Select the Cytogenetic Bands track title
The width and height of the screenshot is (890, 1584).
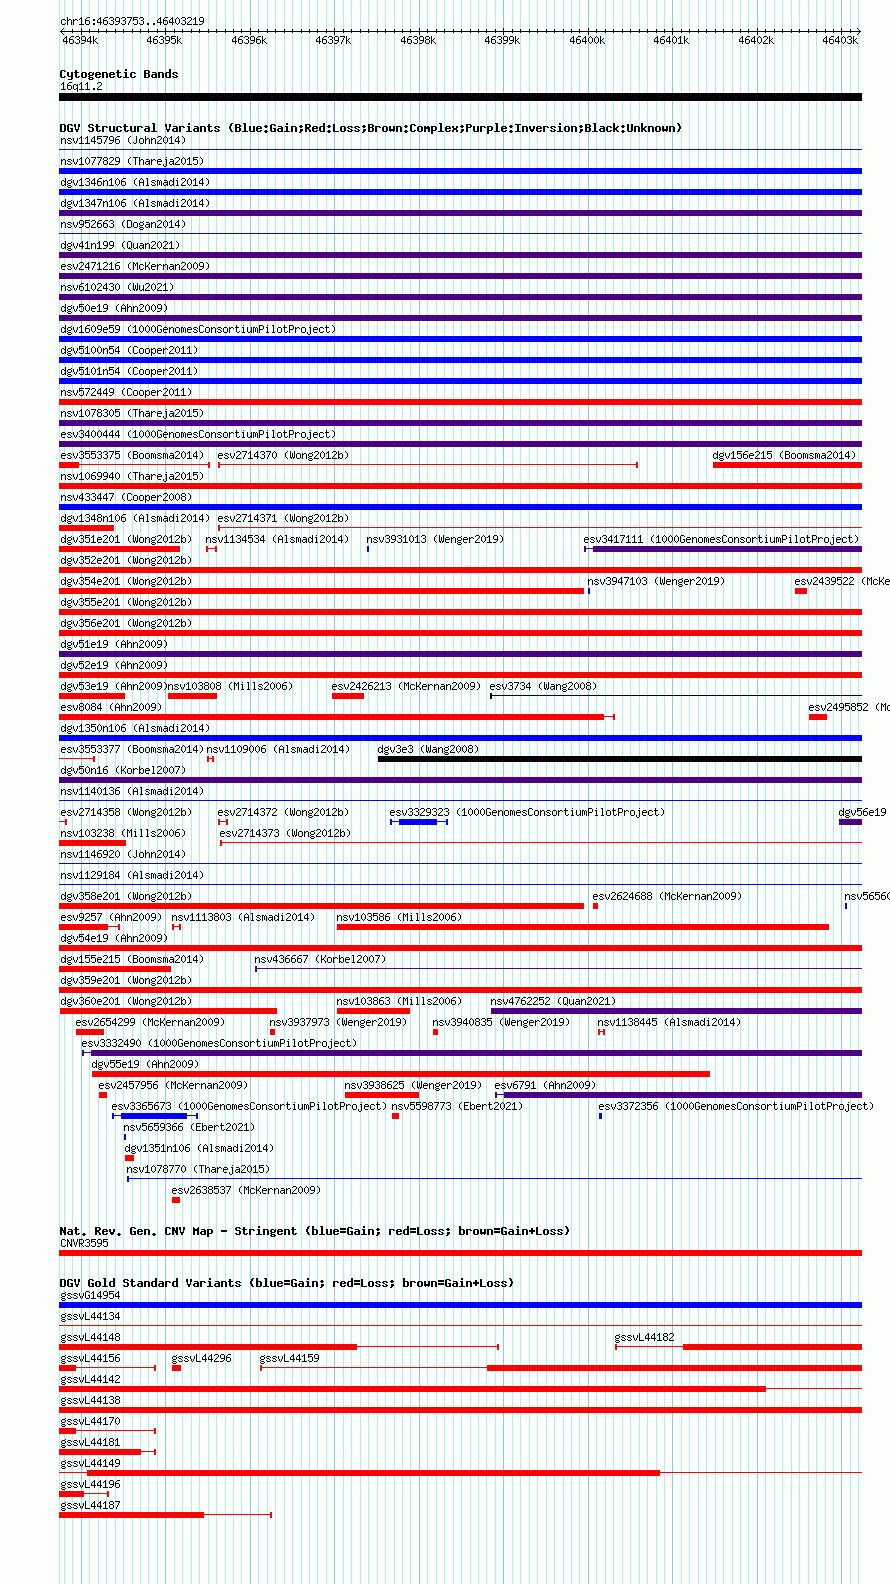coord(119,74)
